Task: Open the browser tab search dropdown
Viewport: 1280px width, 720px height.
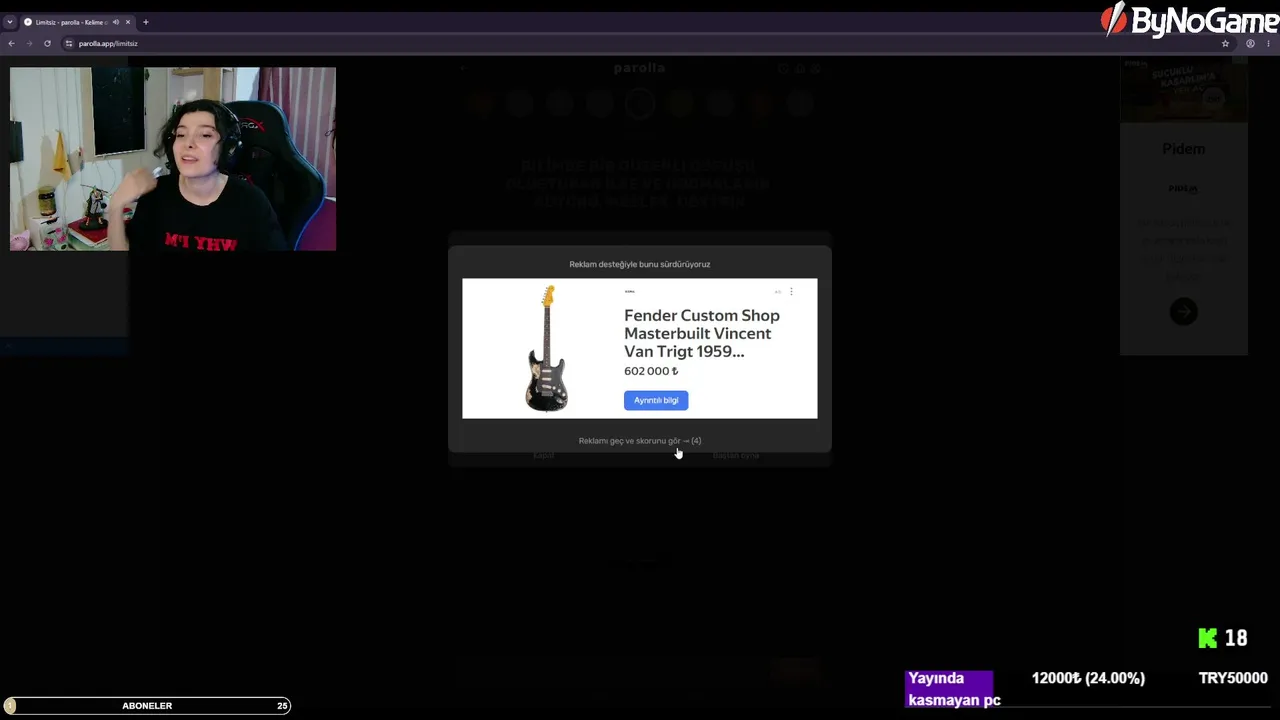Action: 10,22
